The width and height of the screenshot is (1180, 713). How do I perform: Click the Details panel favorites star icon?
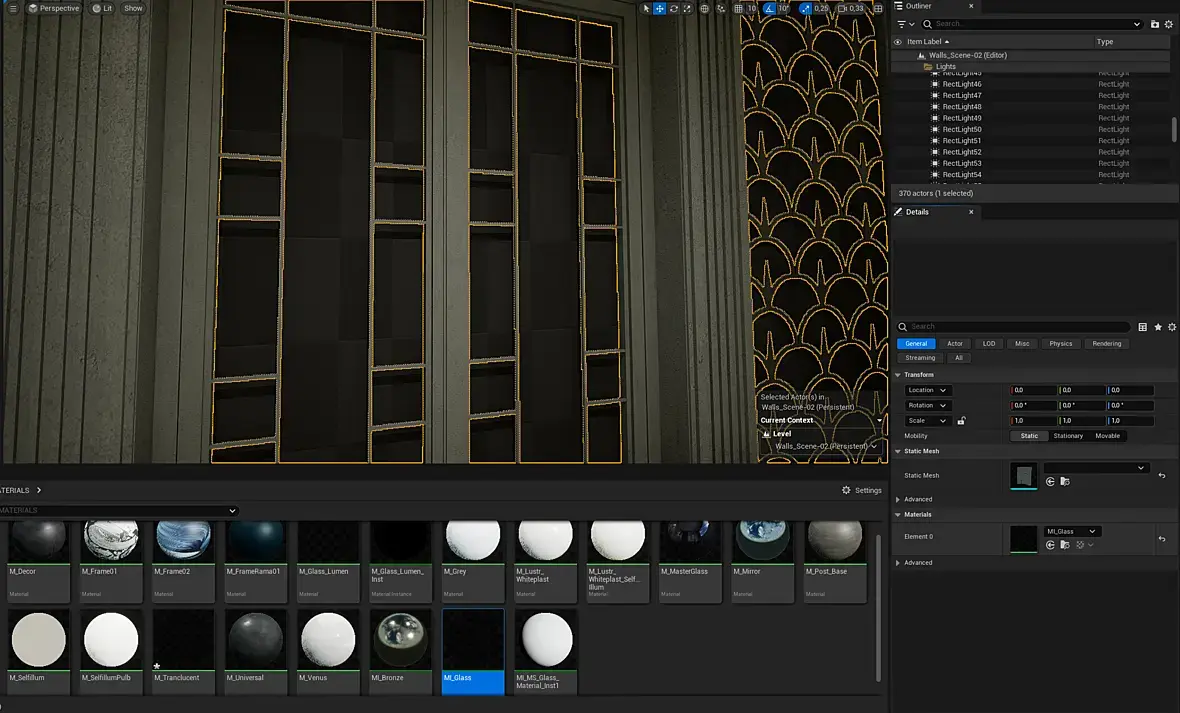coord(1158,327)
